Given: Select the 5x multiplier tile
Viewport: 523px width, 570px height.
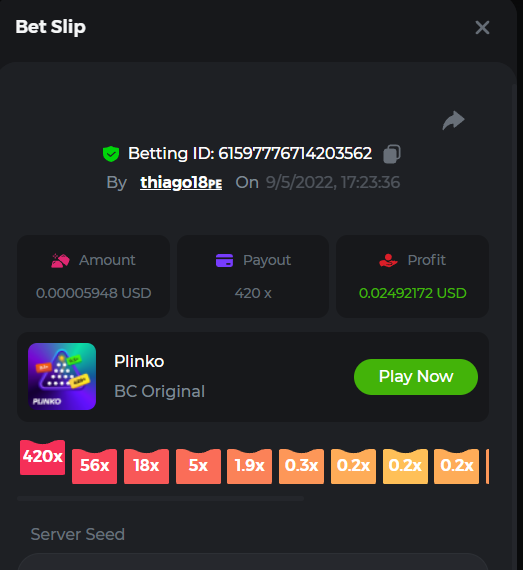Looking at the screenshot, I should 198,466.
